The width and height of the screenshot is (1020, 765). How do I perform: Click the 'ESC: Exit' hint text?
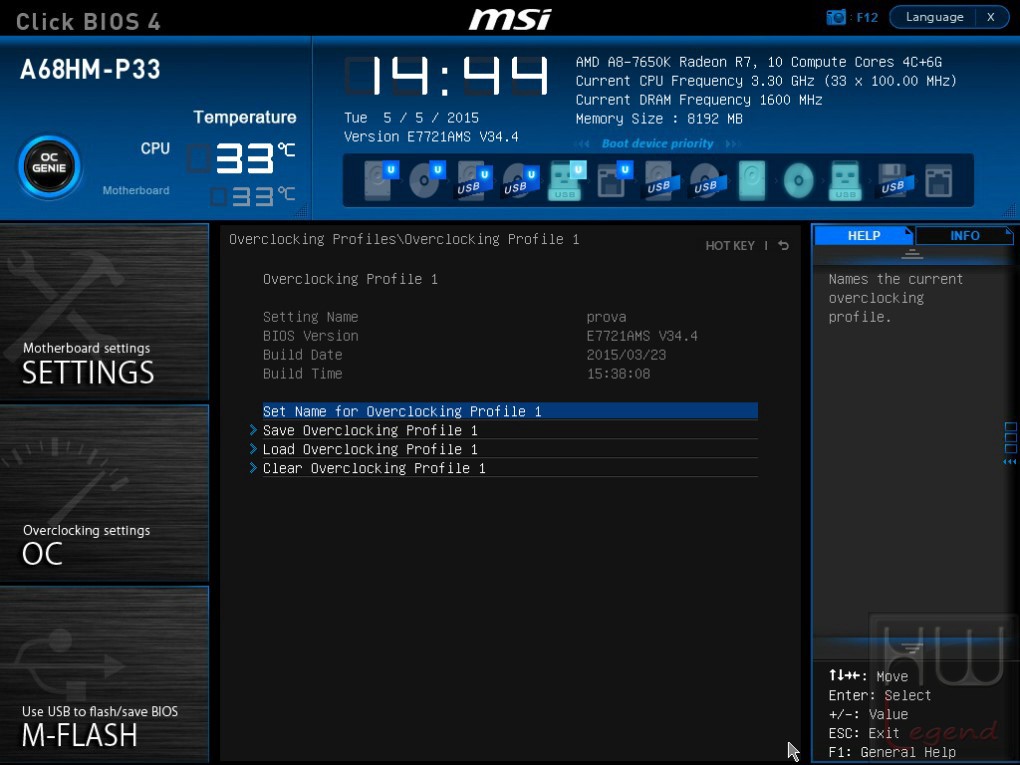864,733
